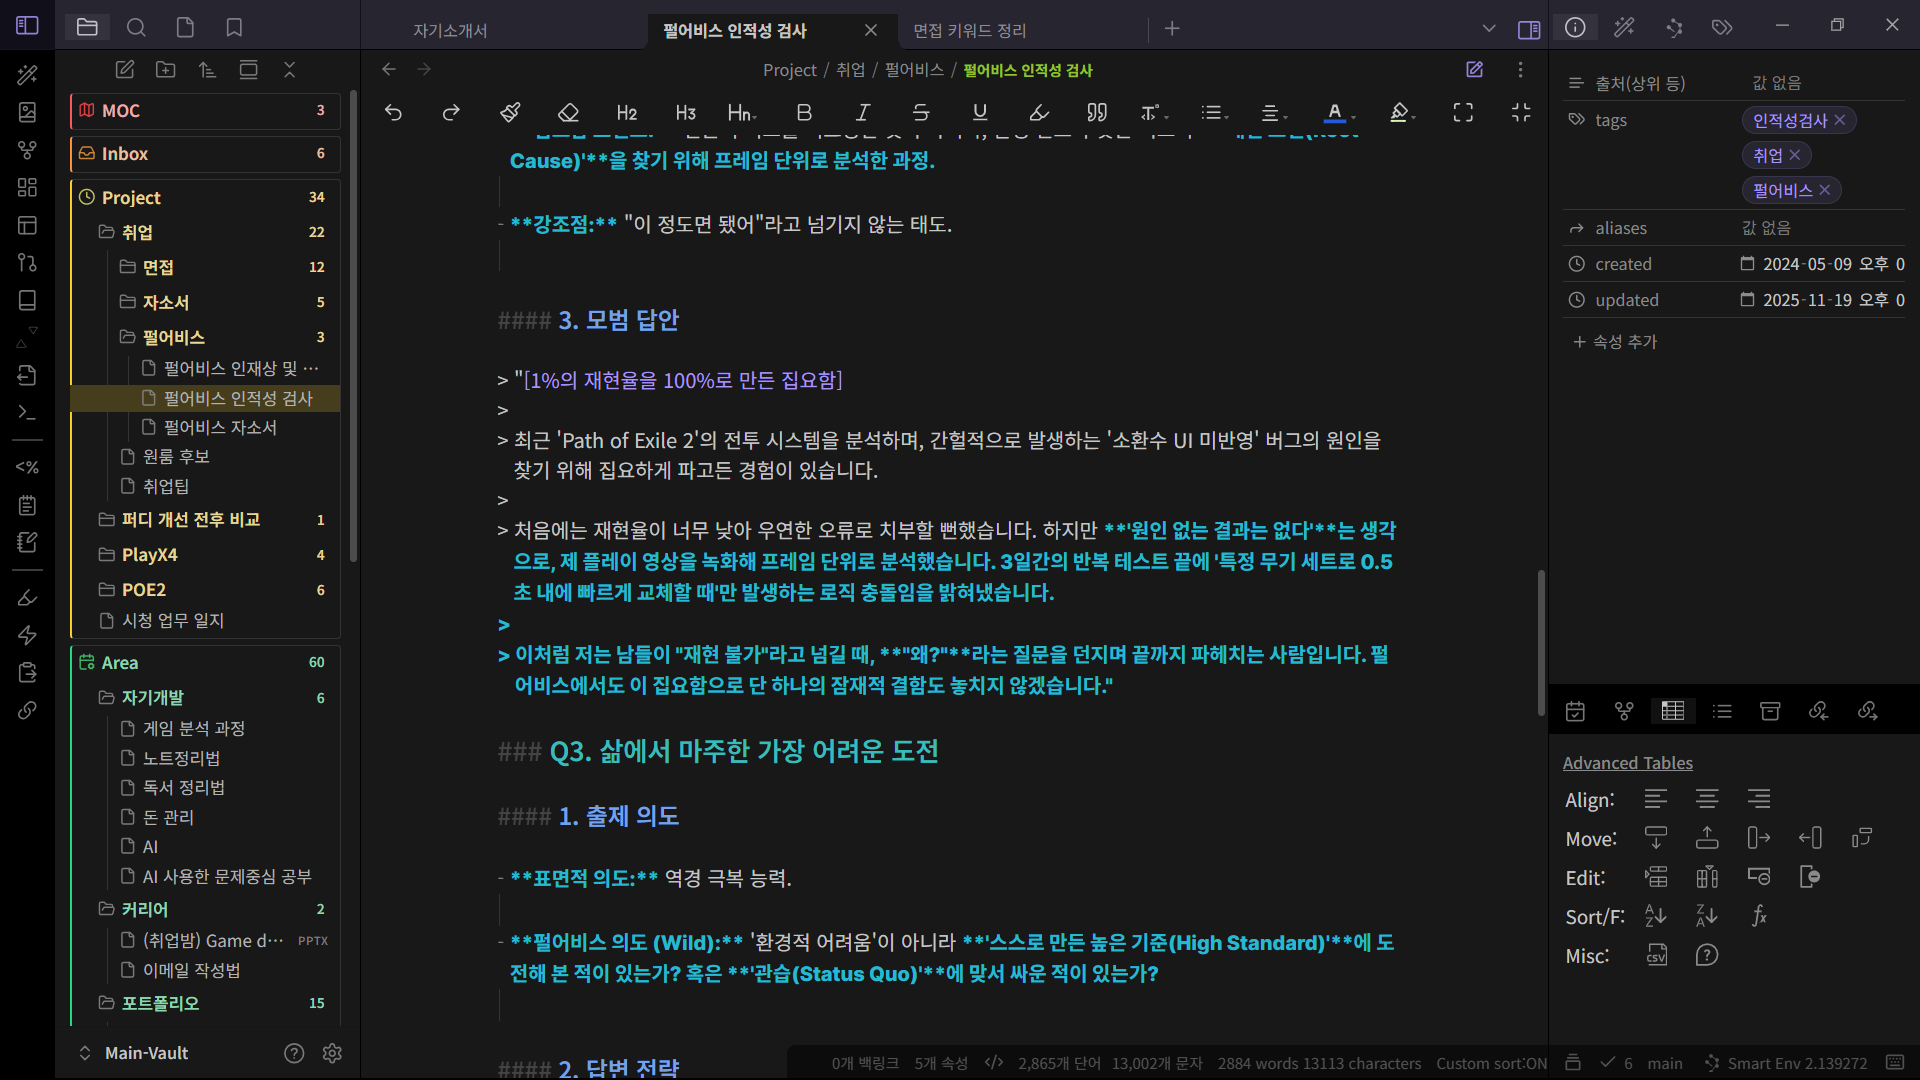
Task: Remove the 인적성검사 tag
Action: coord(1840,120)
